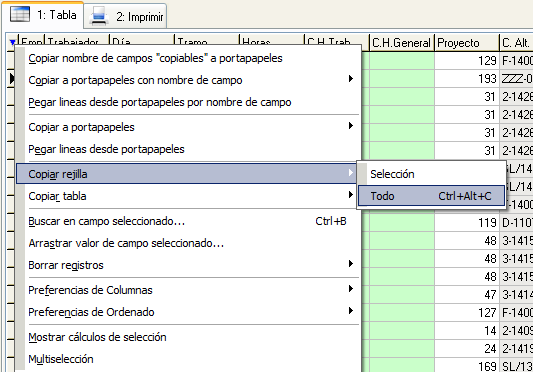Open the Borrar registros submenu
Screen dimensions: 533x372
pos(189,265)
